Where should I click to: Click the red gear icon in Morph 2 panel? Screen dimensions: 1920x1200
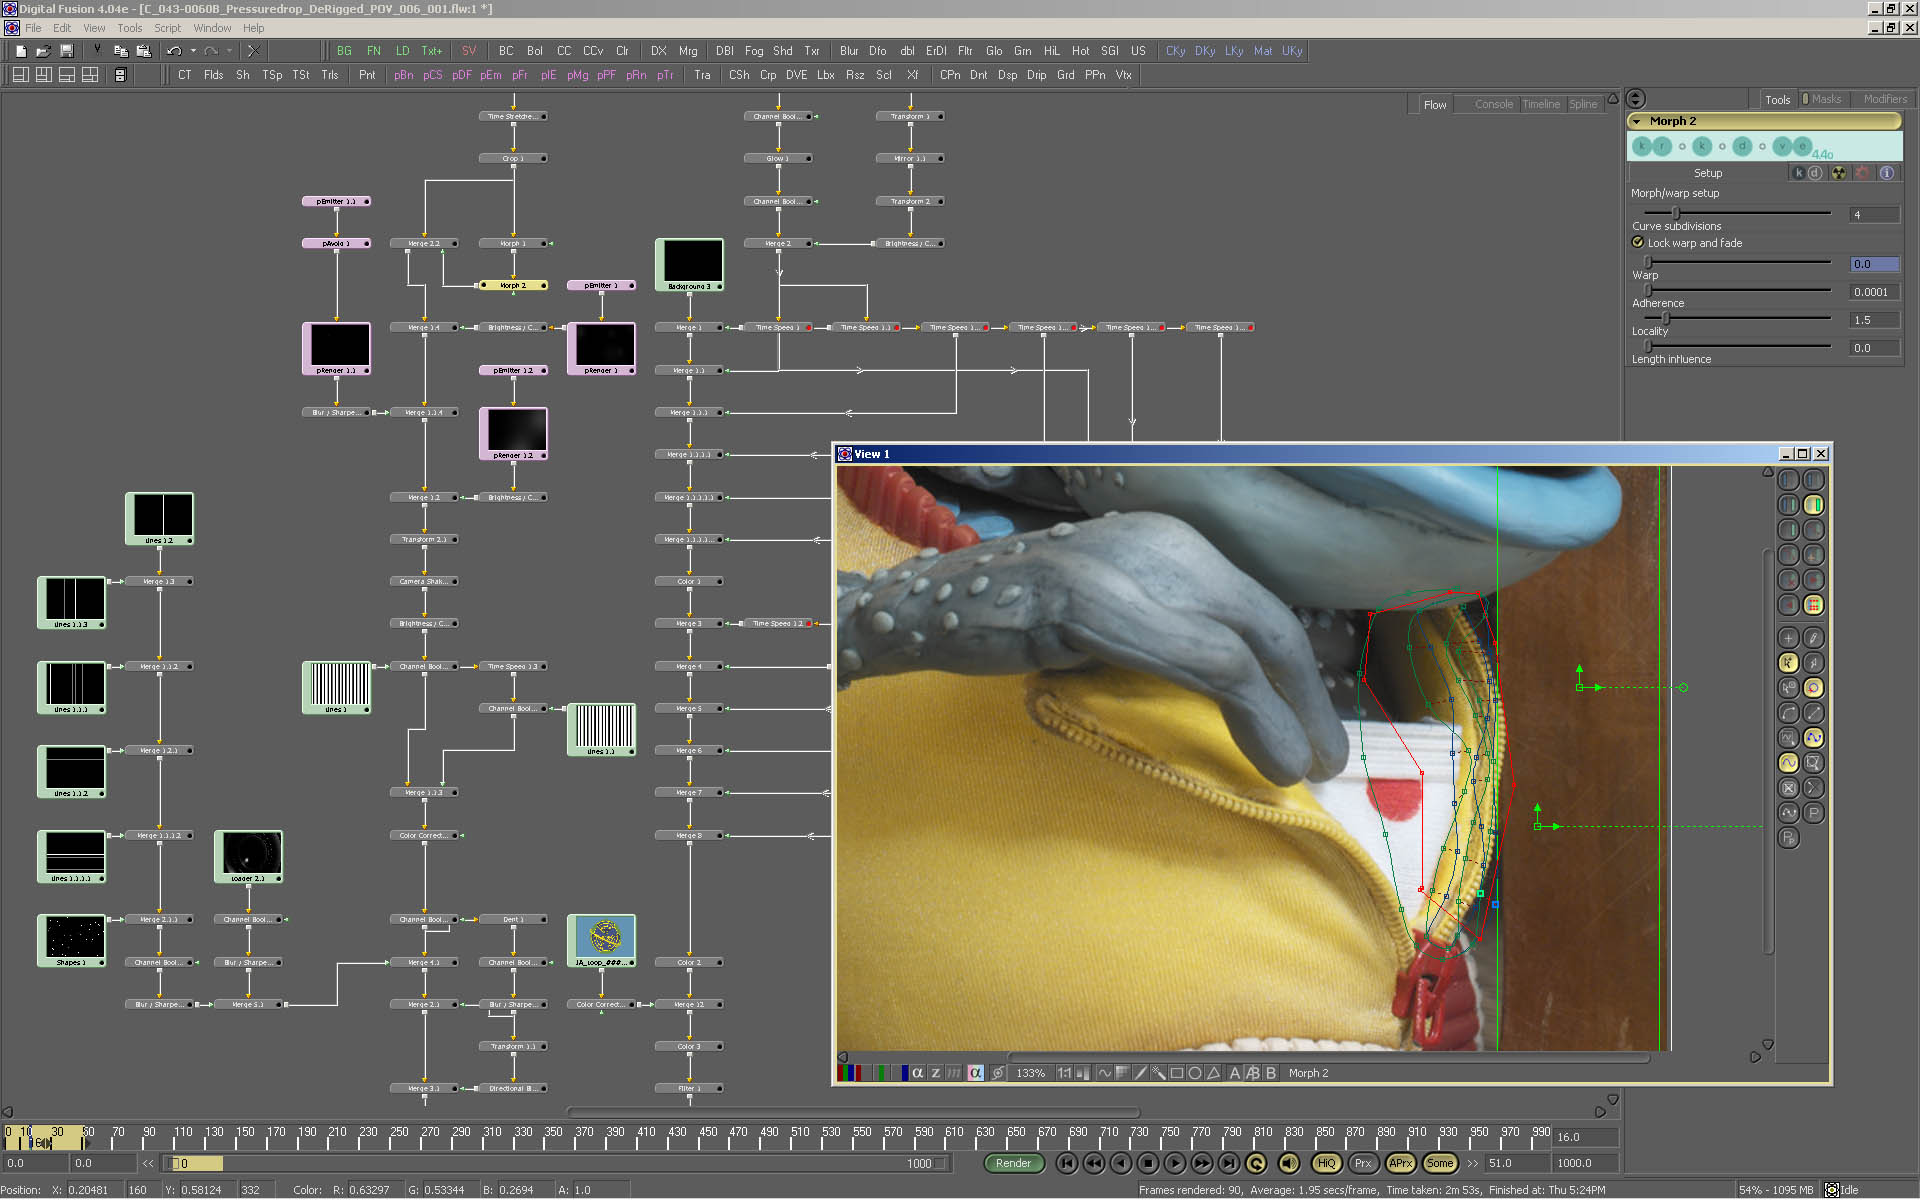click(x=1862, y=173)
